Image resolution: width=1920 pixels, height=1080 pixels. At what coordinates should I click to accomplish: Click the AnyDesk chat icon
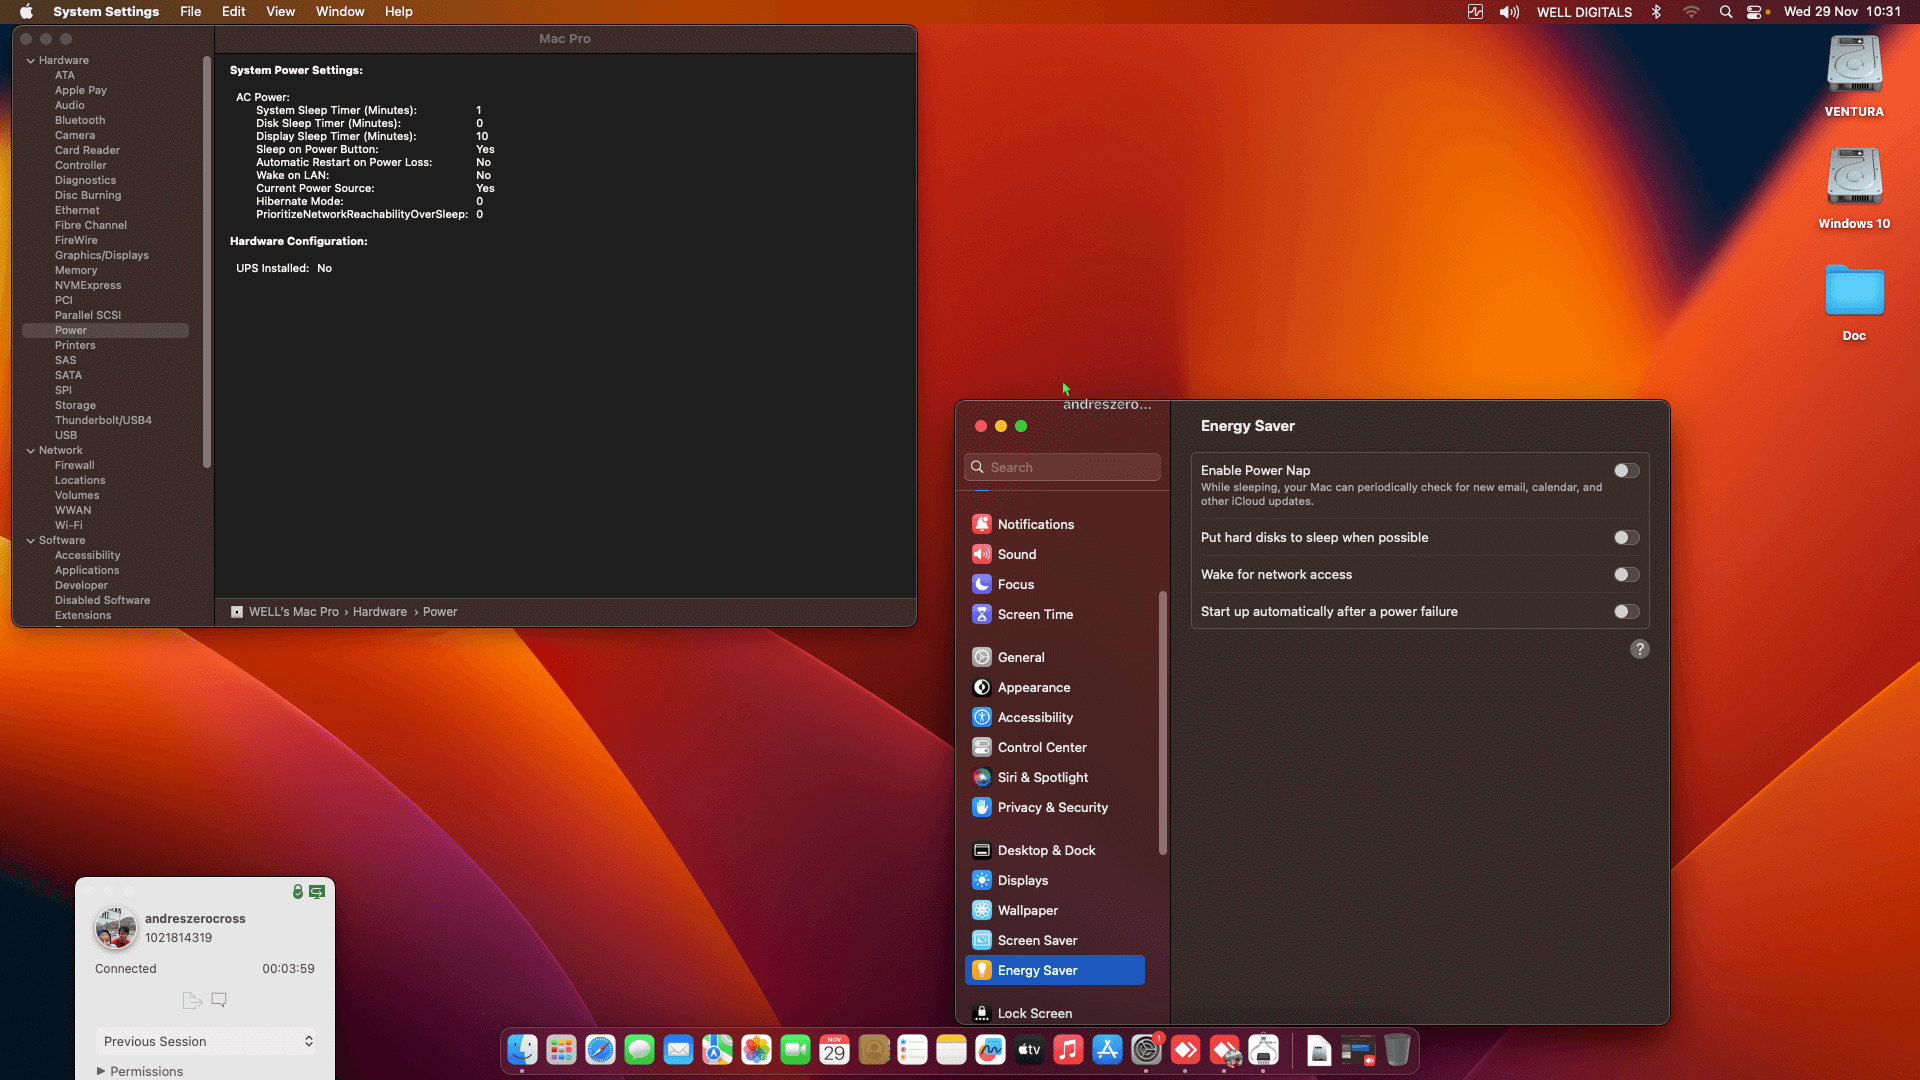point(219,999)
